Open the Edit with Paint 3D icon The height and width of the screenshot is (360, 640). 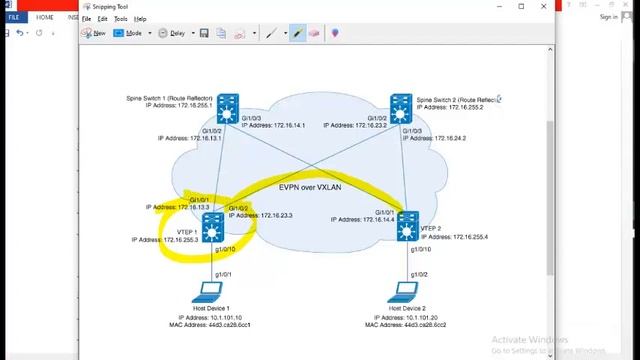(335, 33)
